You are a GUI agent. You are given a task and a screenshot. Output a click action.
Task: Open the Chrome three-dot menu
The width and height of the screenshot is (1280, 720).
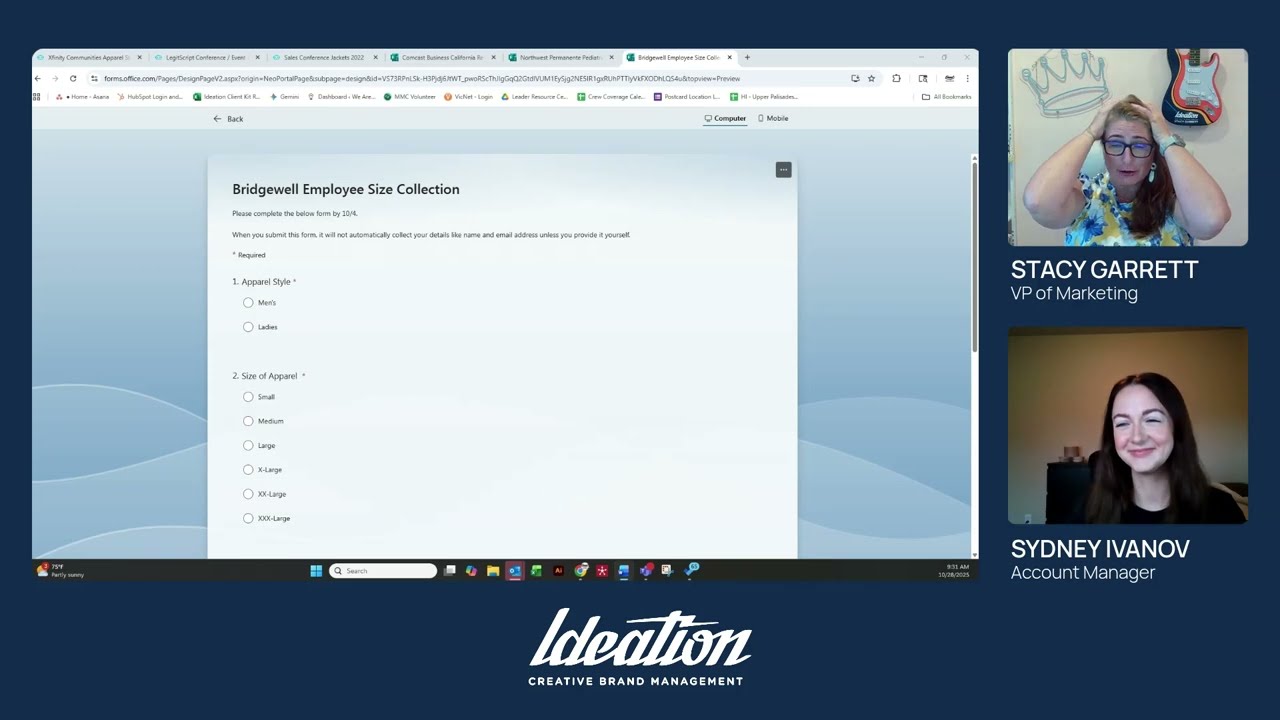click(x=967, y=78)
